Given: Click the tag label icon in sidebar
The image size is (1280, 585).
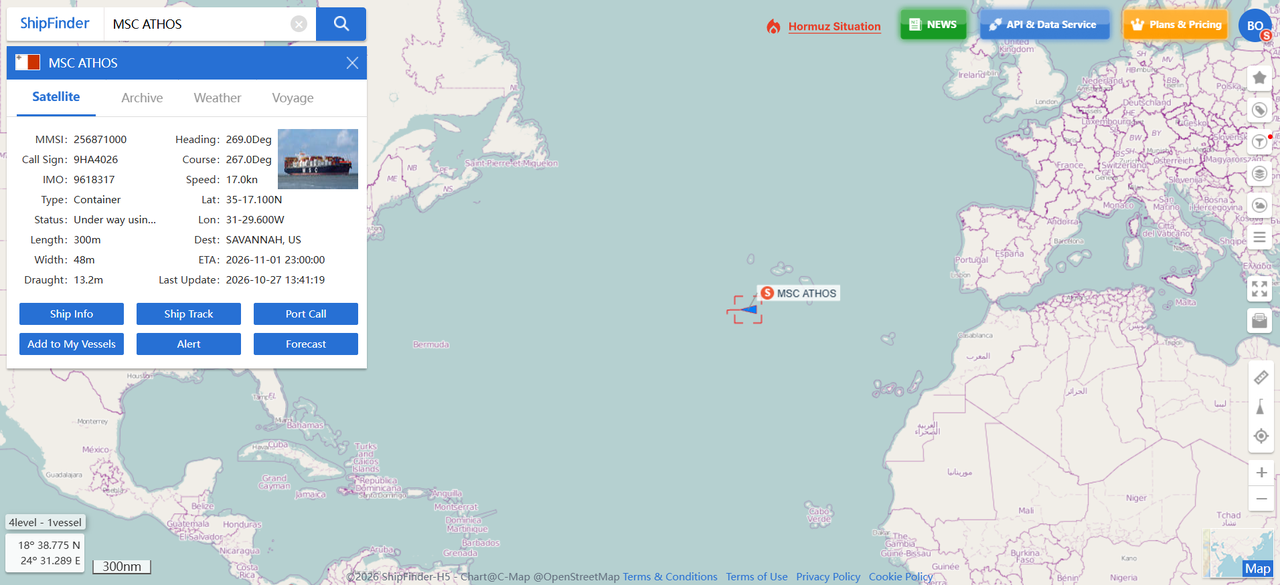Looking at the screenshot, I should point(1260,110).
